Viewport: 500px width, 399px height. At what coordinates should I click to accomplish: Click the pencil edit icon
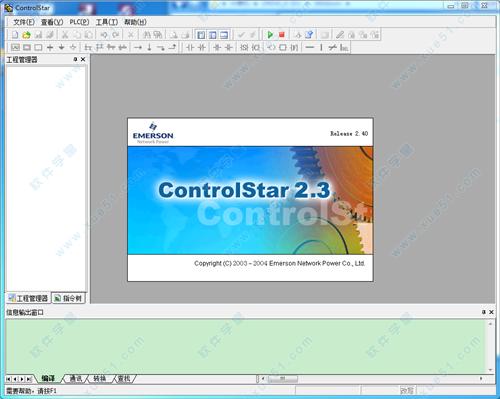pyautogui.click(x=340, y=35)
